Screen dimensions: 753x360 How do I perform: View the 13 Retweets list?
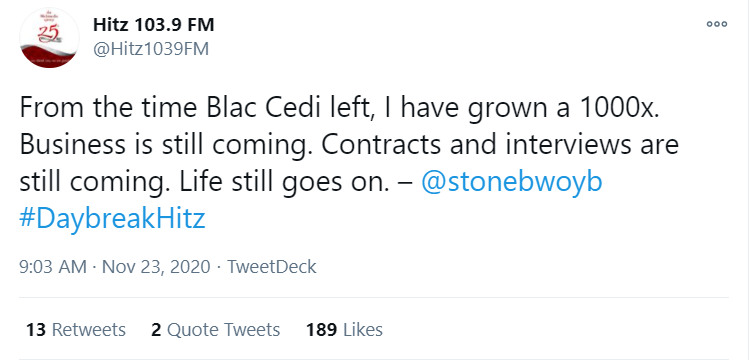[x=76, y=330]
